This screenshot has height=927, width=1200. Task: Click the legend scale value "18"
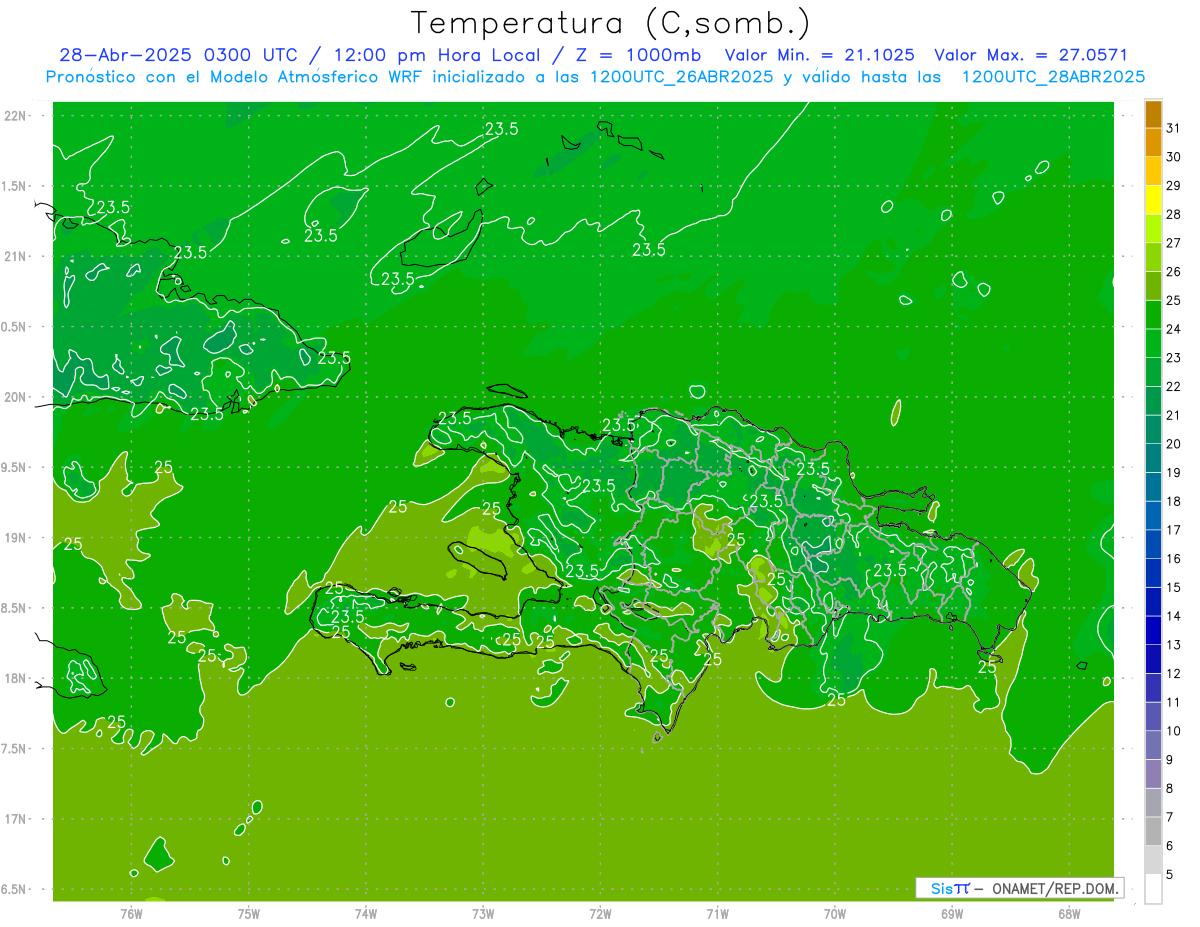coord(1174,501)
